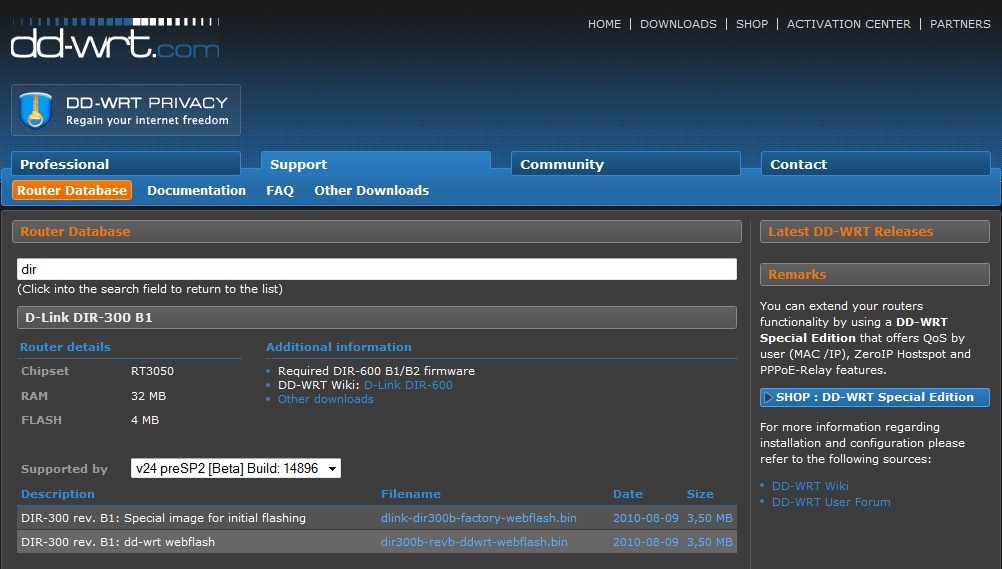The height and width of the screenshot is (569, 1002).
Task: Open Other Downloads submenu item
Action: 371,190
